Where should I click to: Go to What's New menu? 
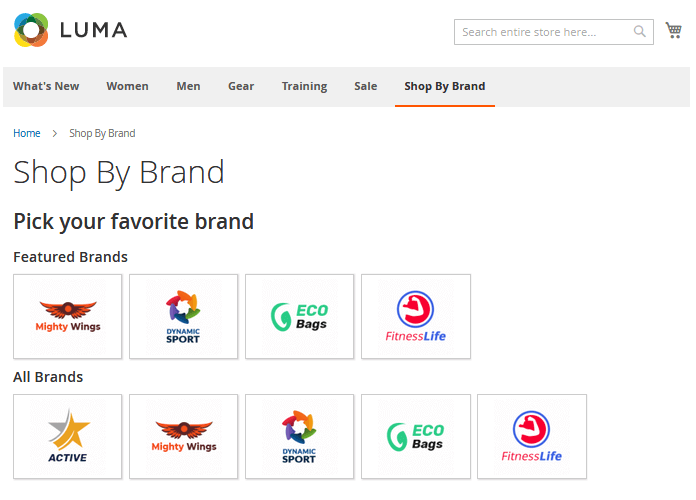[x=46, y=86]
